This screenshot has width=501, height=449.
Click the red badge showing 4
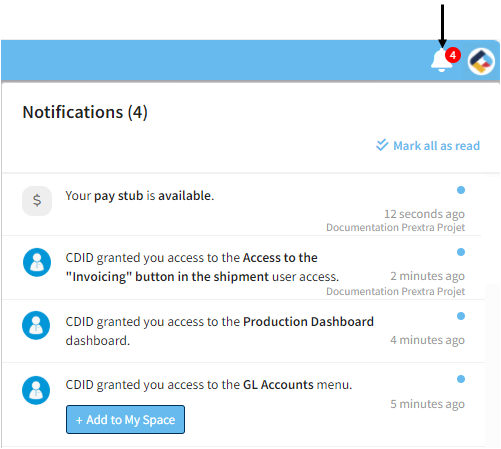453,55
